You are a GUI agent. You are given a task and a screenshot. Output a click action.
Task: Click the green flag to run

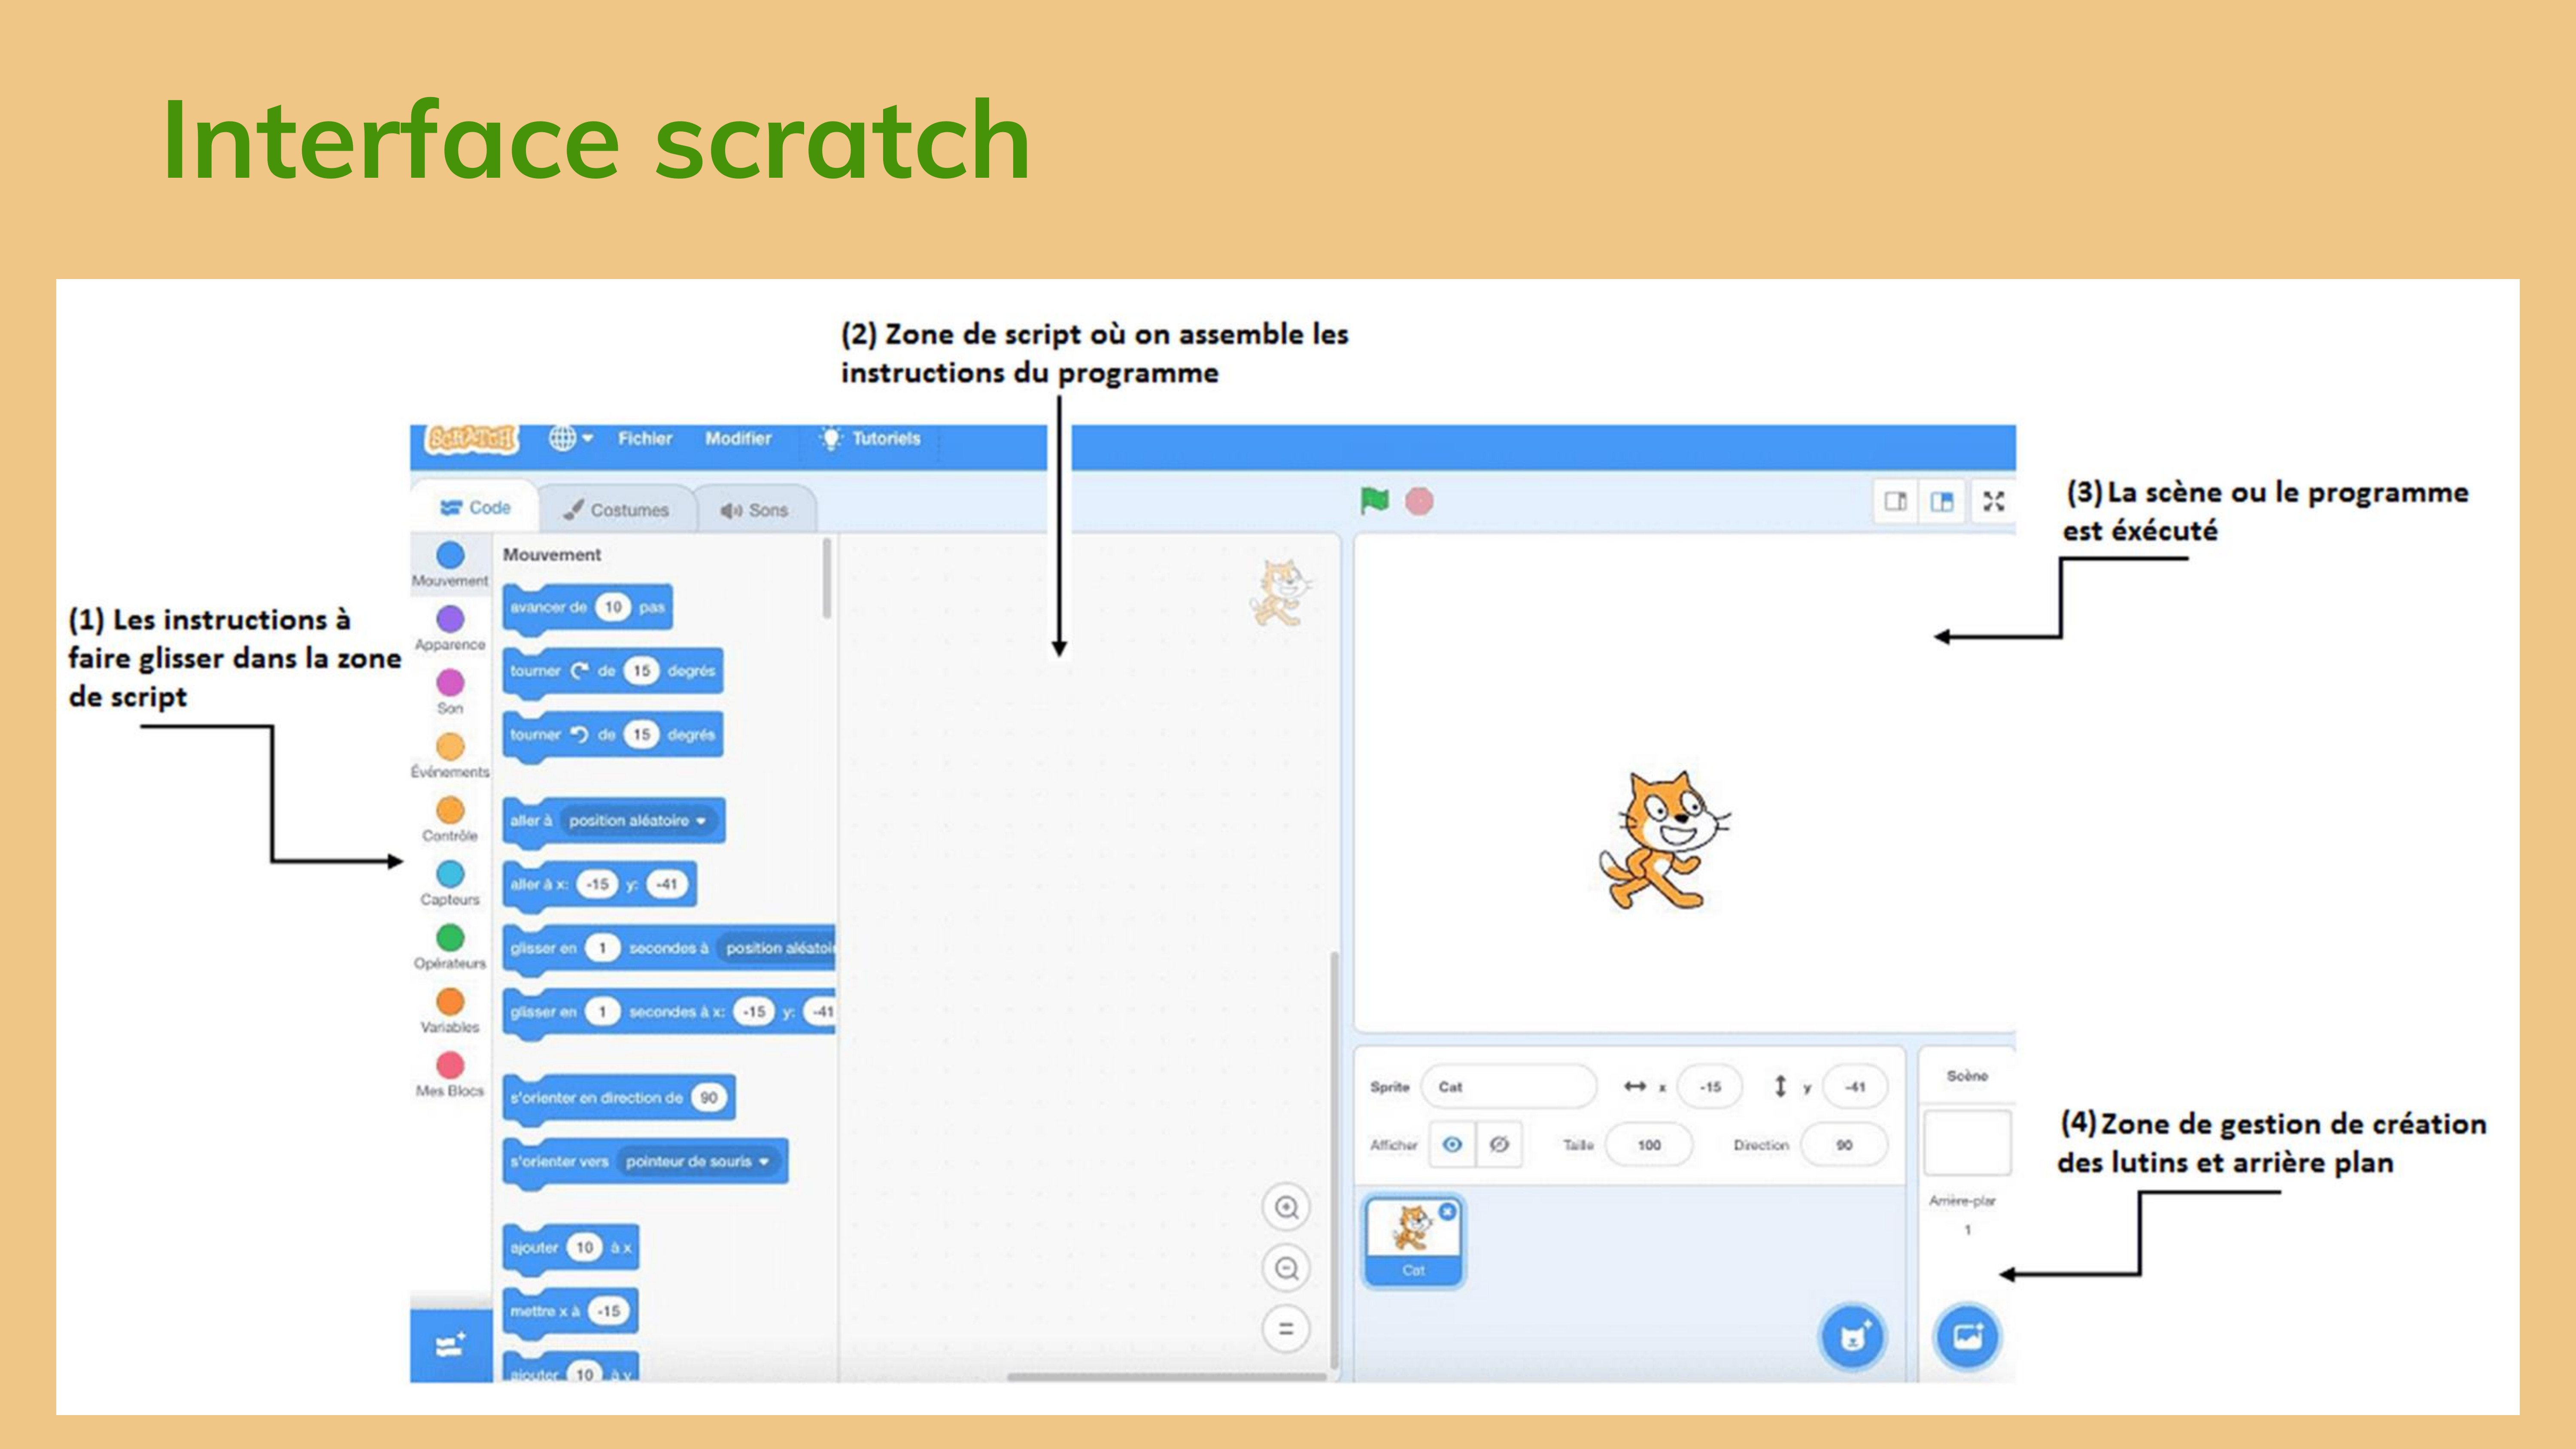point(1375,500)
